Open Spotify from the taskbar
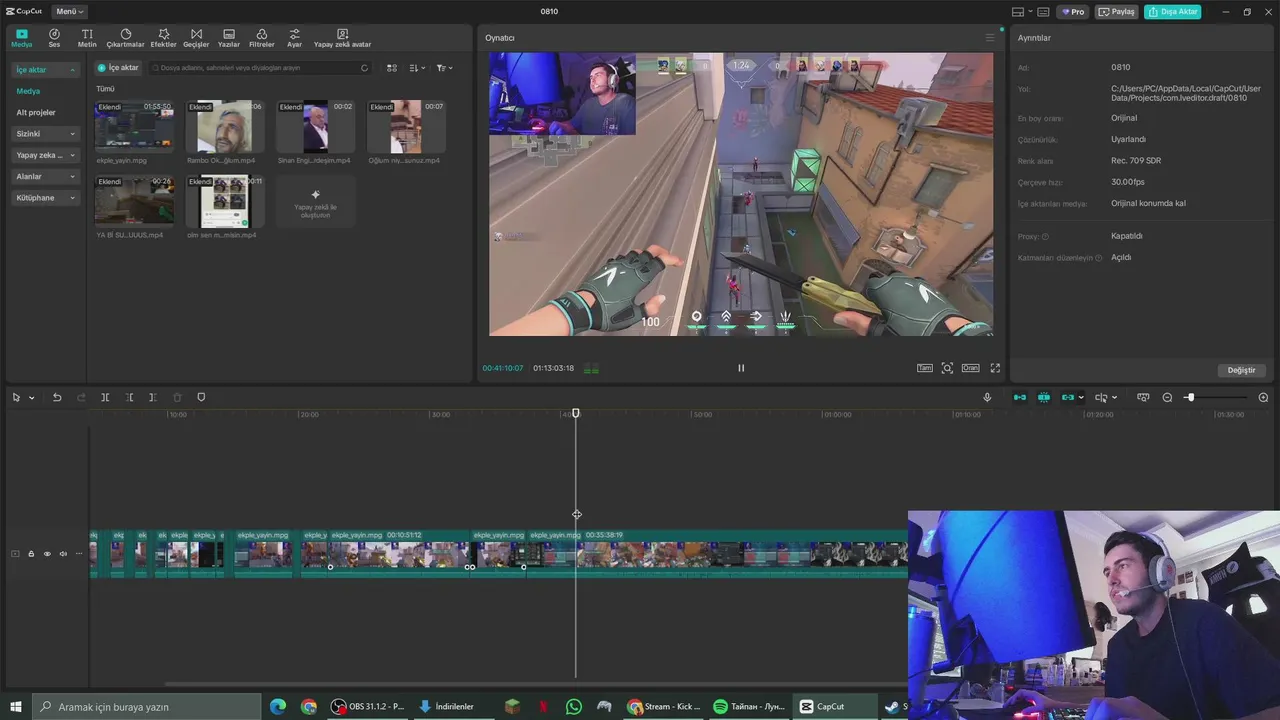This screenshot has height=720, width=1280. click(x=749, y=706)
